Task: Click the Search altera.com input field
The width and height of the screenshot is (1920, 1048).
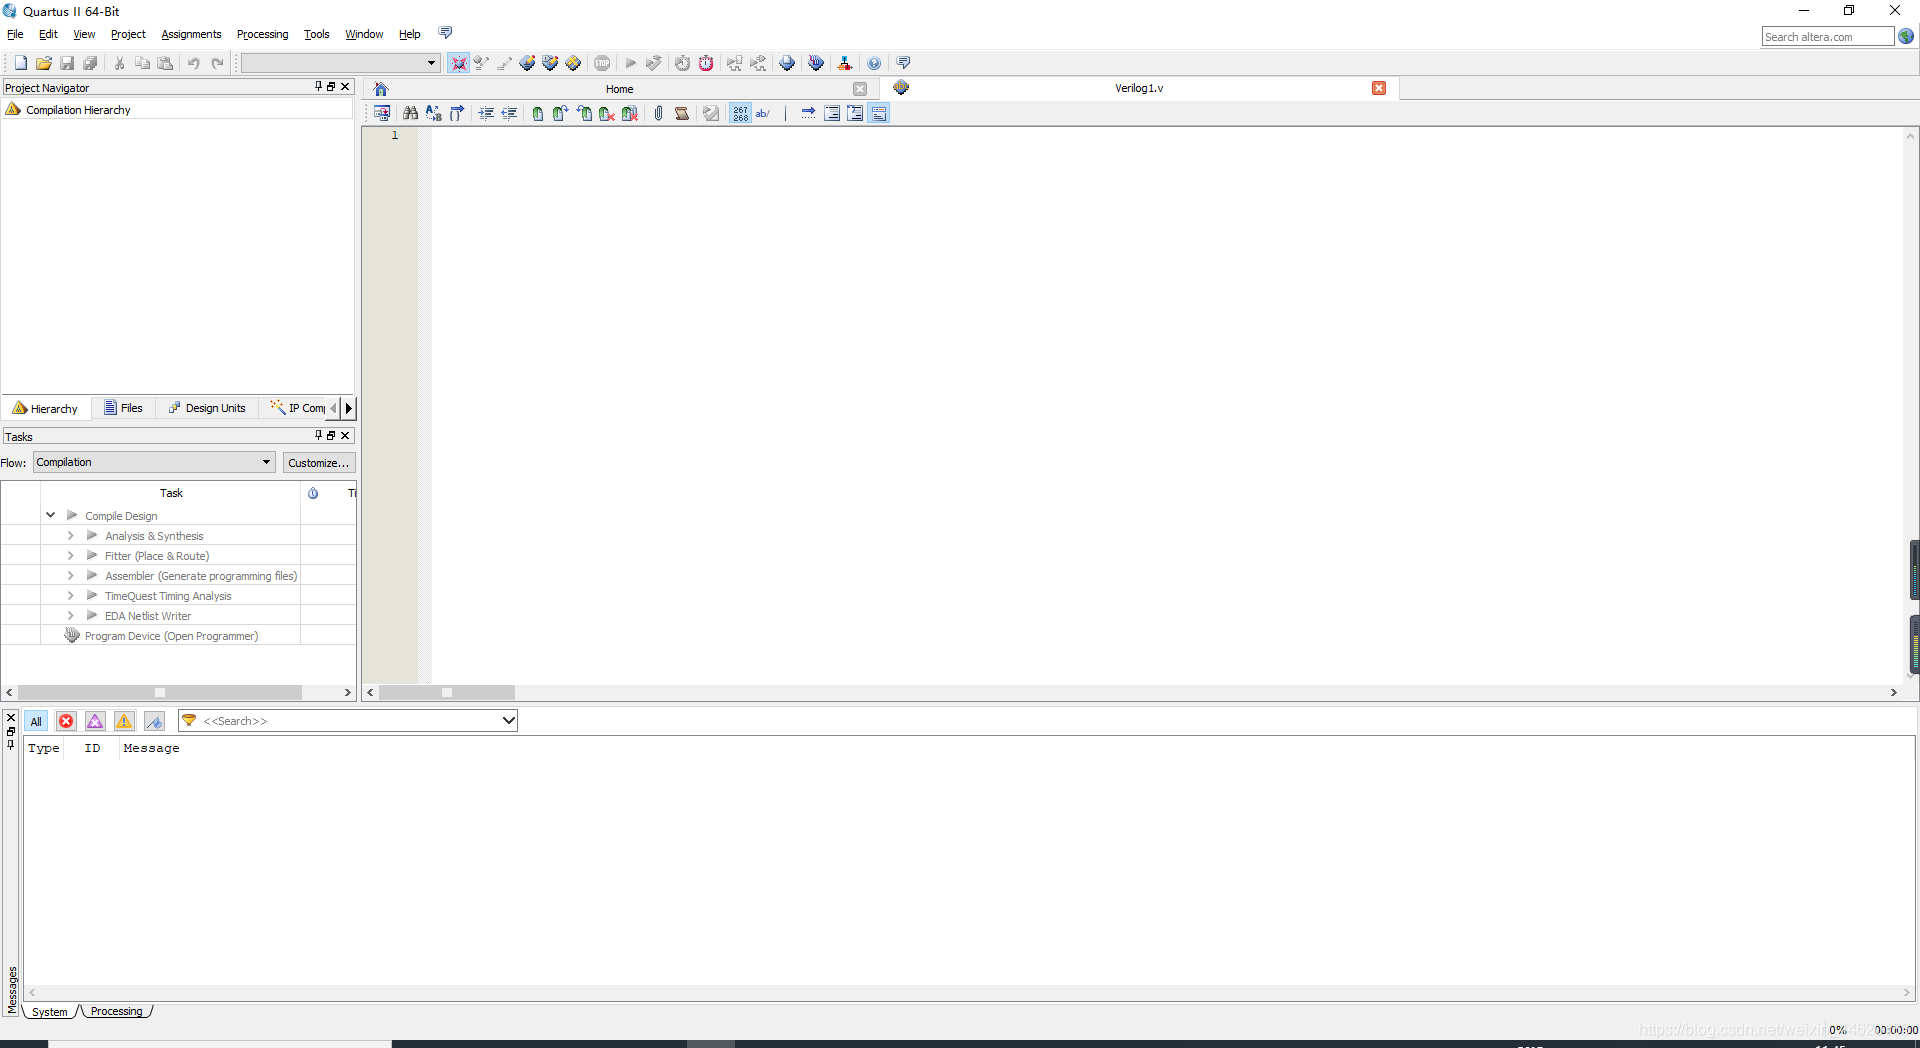Action: pos(1827,37)
